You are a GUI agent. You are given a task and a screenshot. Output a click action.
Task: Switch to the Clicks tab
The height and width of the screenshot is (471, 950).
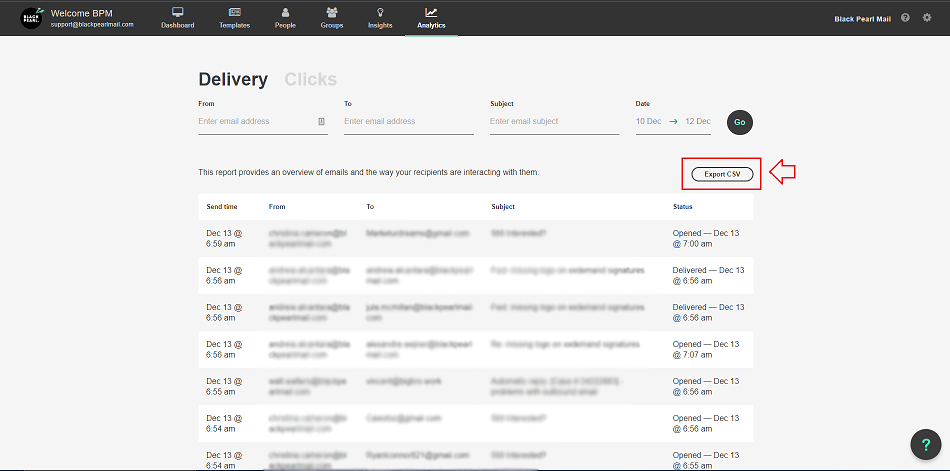tap(310, 80)
